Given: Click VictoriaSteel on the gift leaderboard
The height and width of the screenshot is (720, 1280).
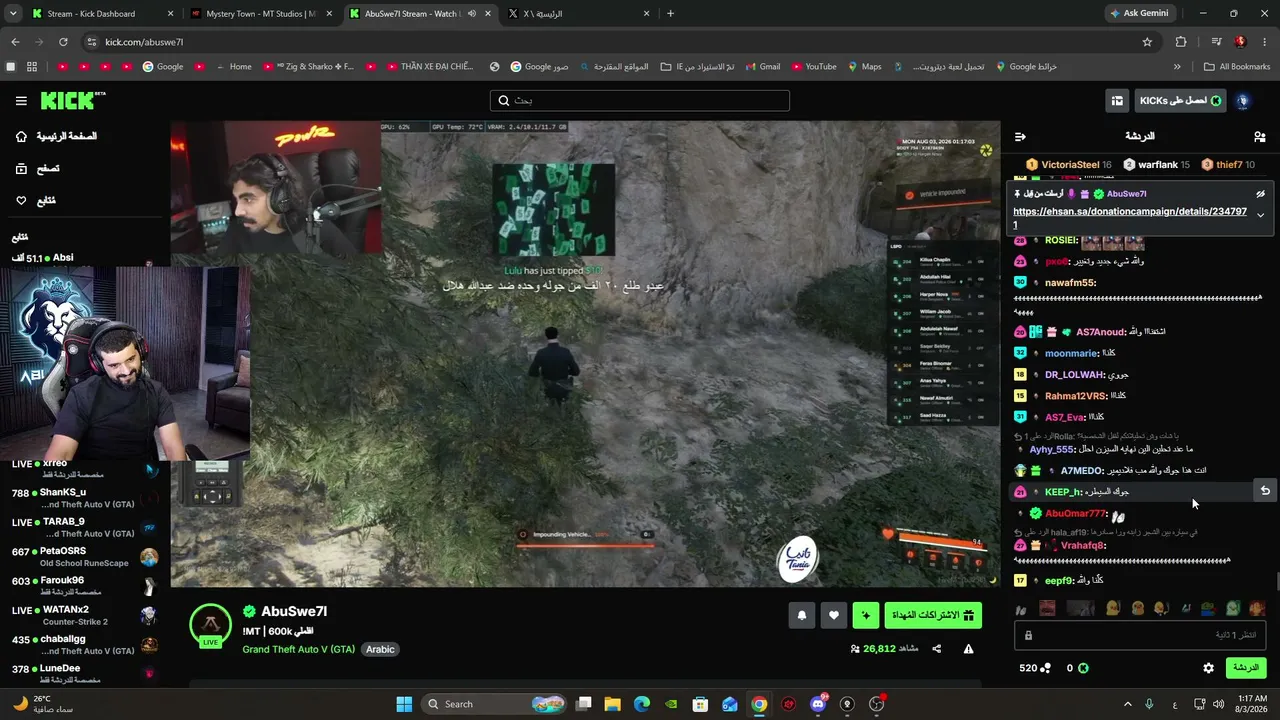Looking at the screenshot, I should [x=1068, y=164].
